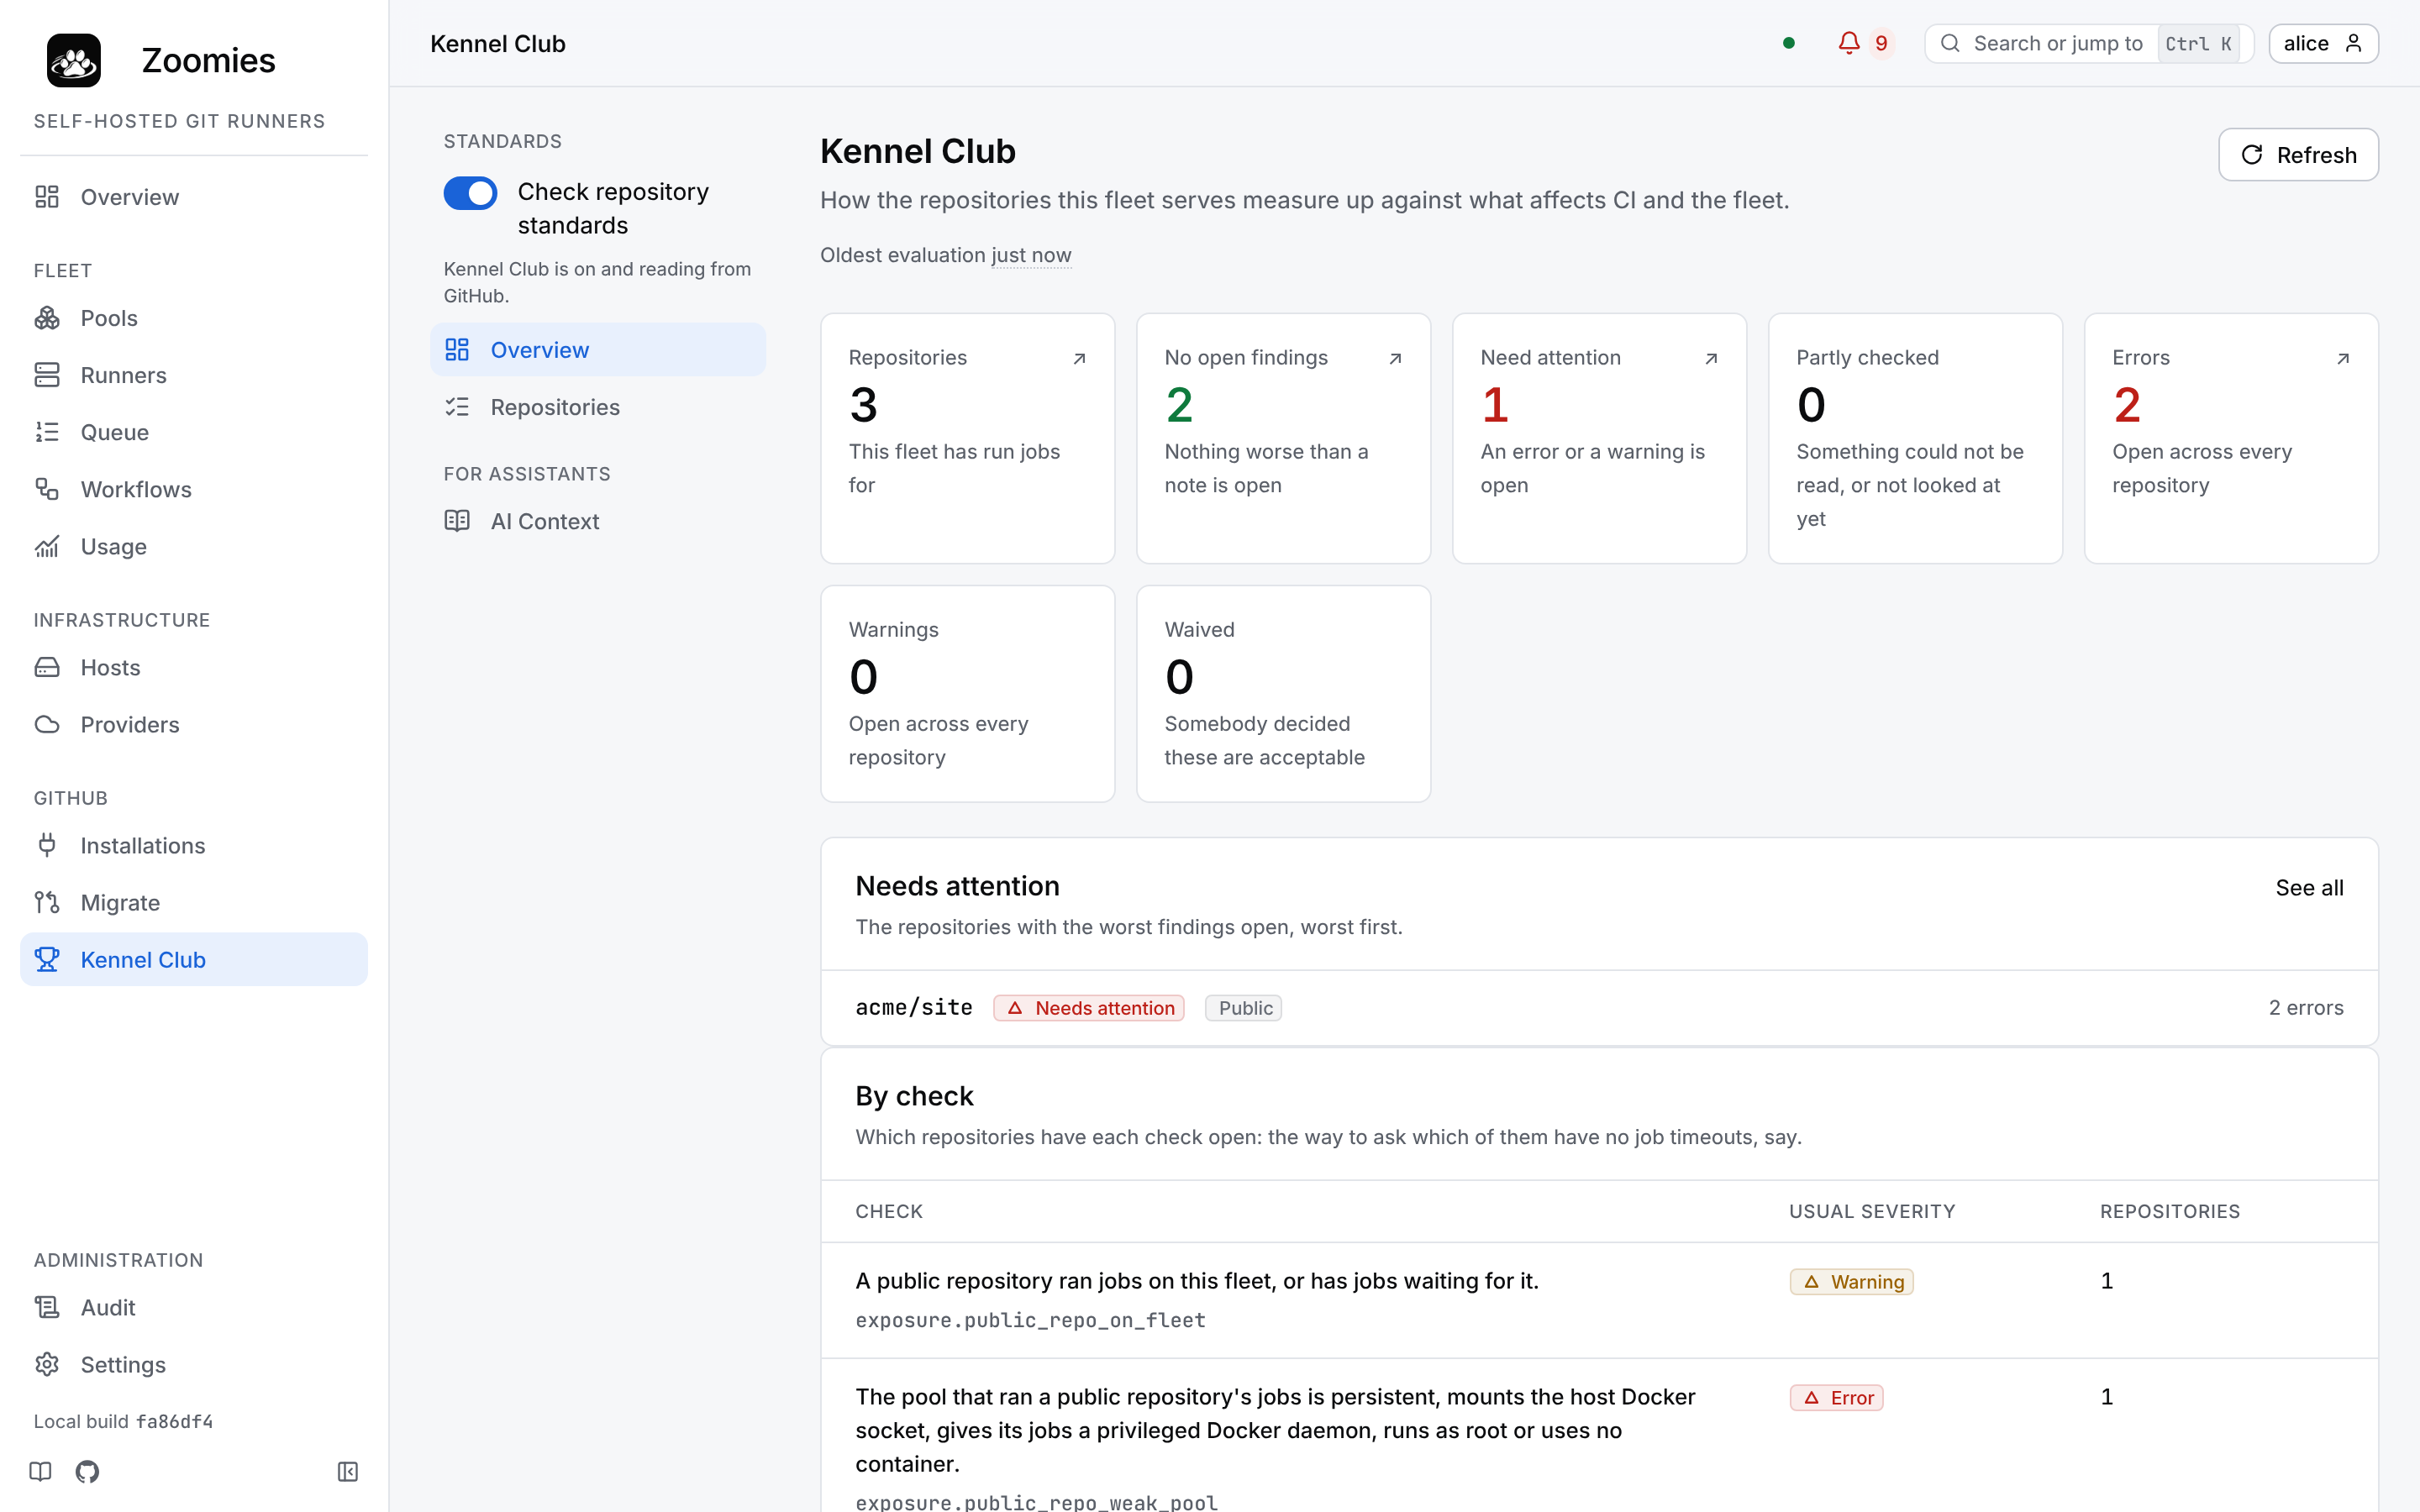2420x1512 pixels.
Task: Click the Warning severity badge
Action: click(x=1851, y=1282)
